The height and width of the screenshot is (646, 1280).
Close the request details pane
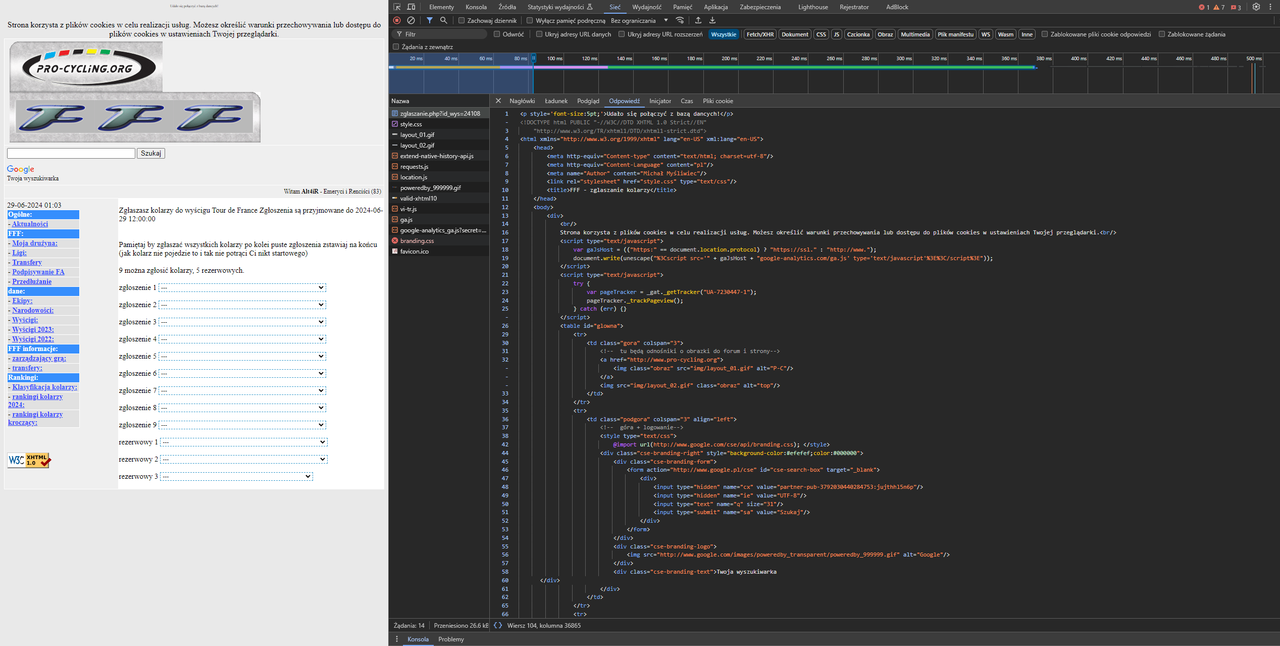(499, 101)
